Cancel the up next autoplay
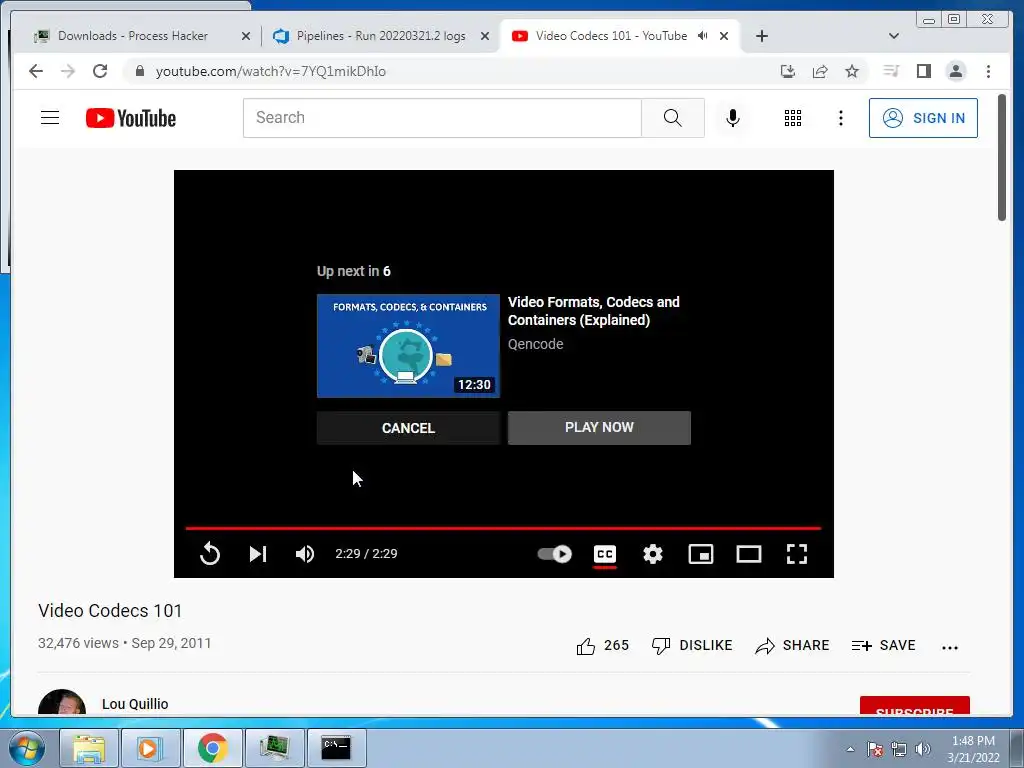Viewport: 1024px width, 768px height. point(408,428)
